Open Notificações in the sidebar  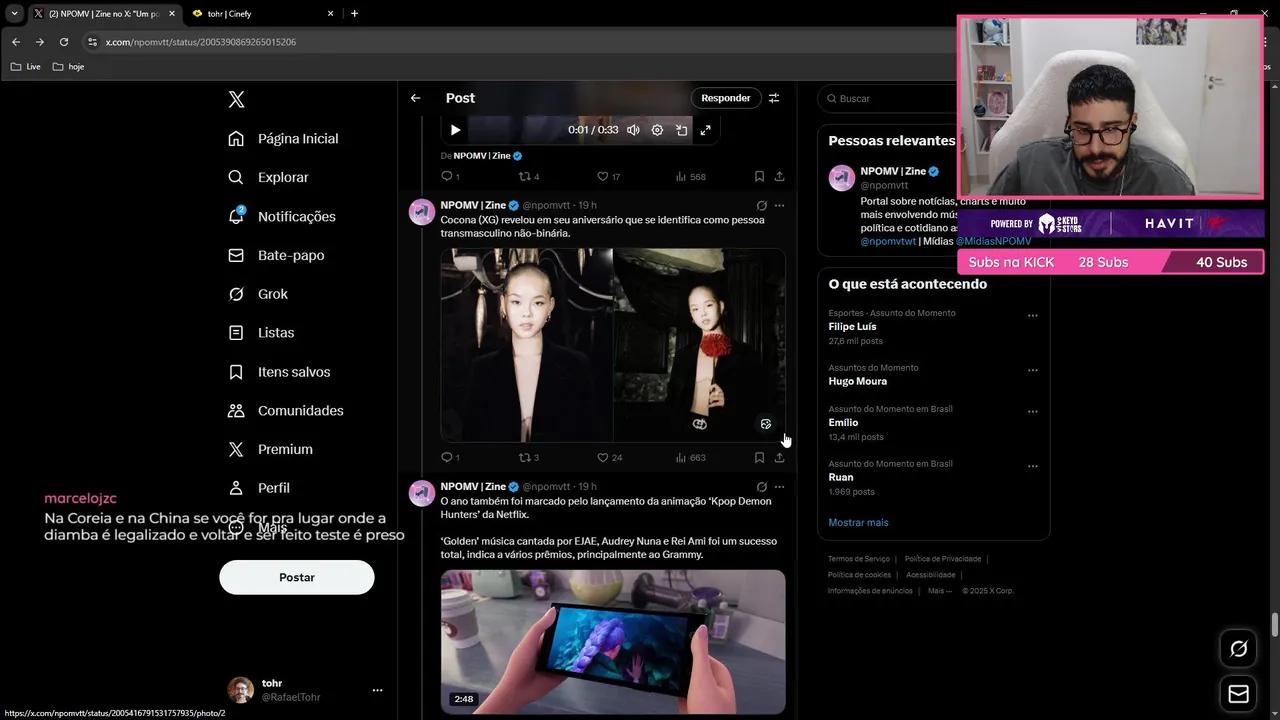pyautogui.click(x=282, y=216)
